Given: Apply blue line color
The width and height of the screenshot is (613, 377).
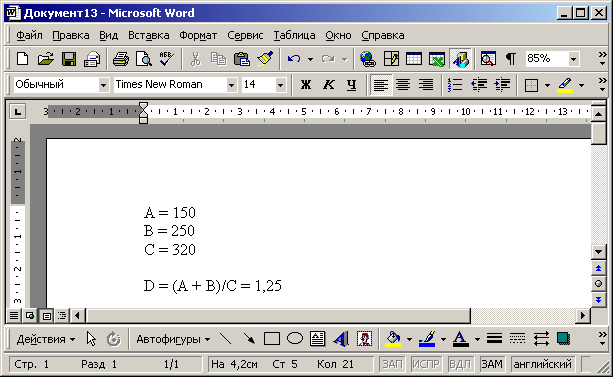Looking at the screenshot, I should coord(427,339).
